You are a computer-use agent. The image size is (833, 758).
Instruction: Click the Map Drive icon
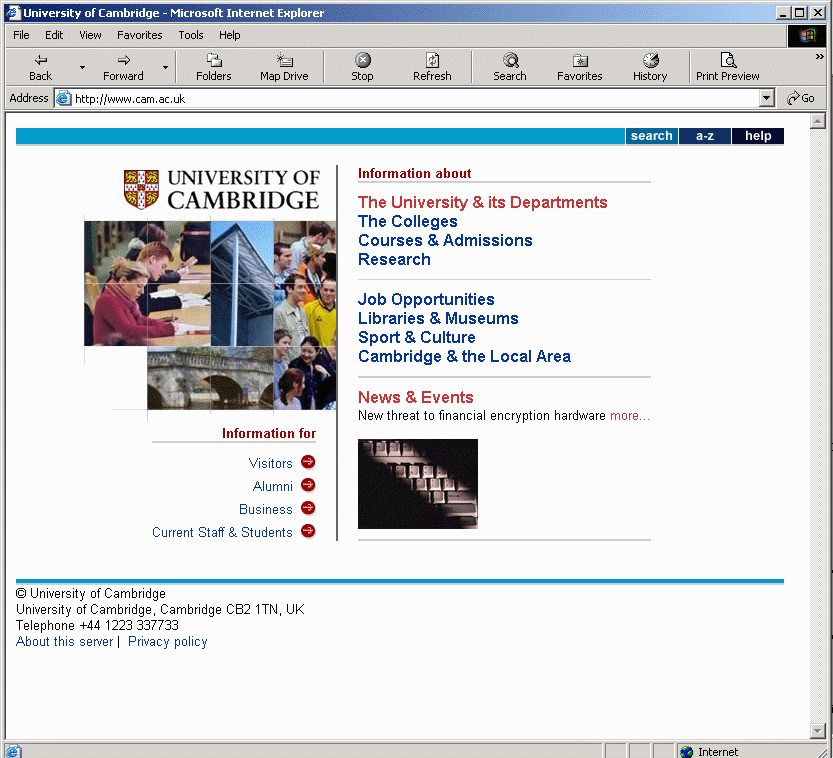tap(284, 60)
